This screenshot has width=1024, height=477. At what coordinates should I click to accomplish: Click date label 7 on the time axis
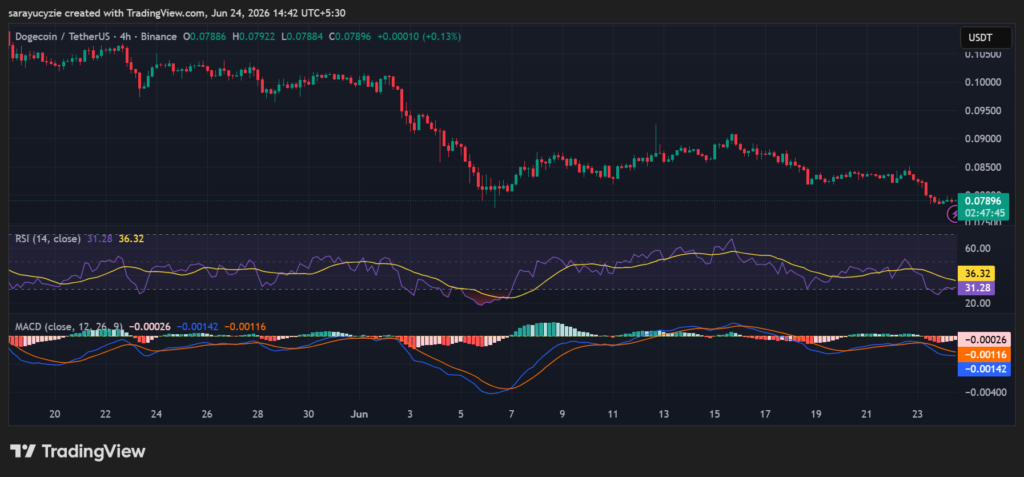[511, 414]
